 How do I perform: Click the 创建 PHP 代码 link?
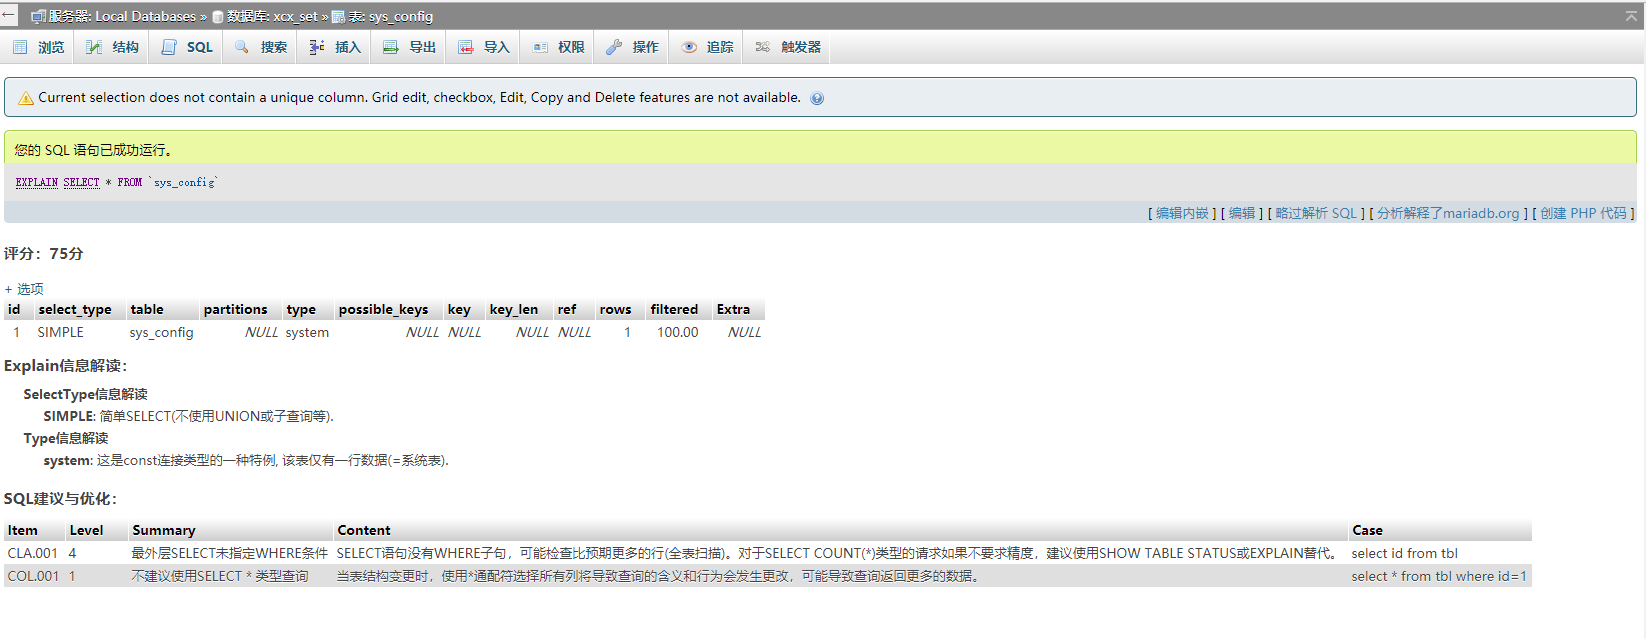click(1583, 213)
